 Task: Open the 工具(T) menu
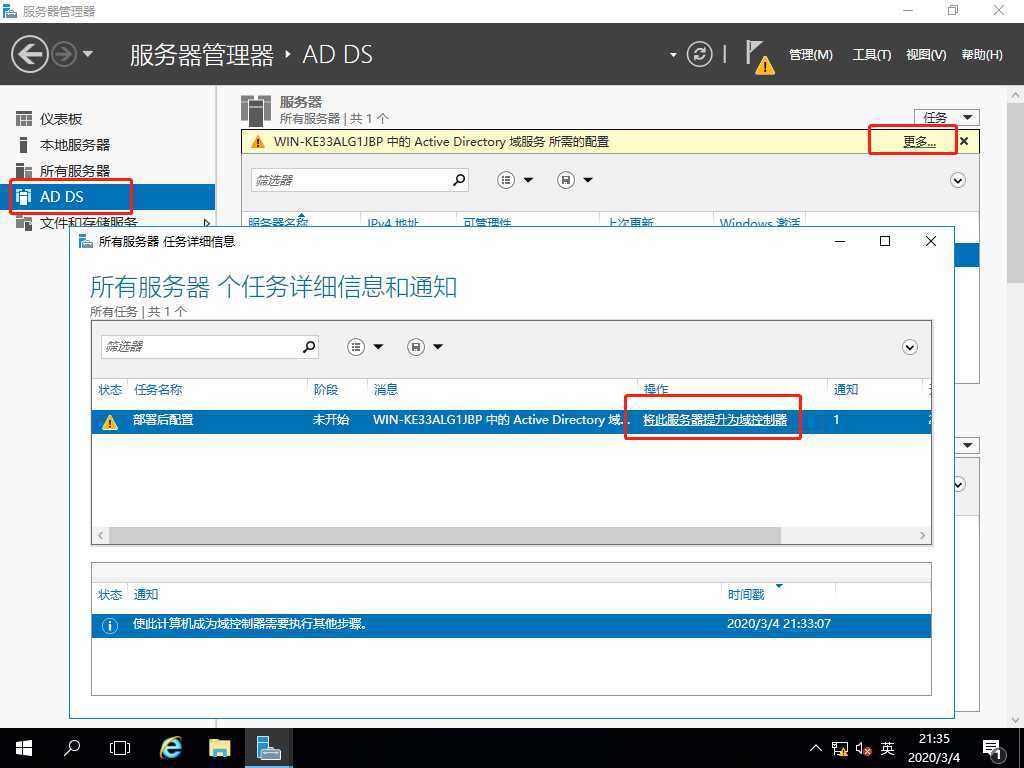pyautogui.click(x=871, y=55)
